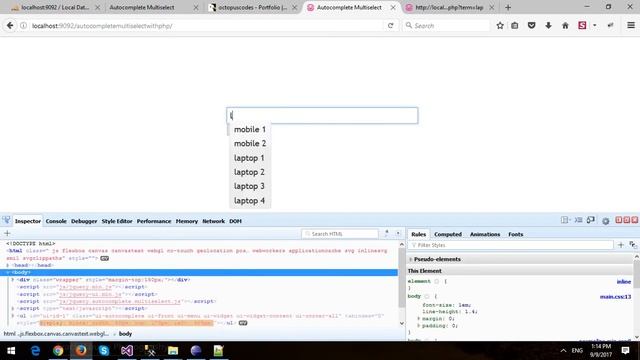Screen dimensions: 640x360
Task: Click the Pocket shield icon
Action: [x=531, y=25]
